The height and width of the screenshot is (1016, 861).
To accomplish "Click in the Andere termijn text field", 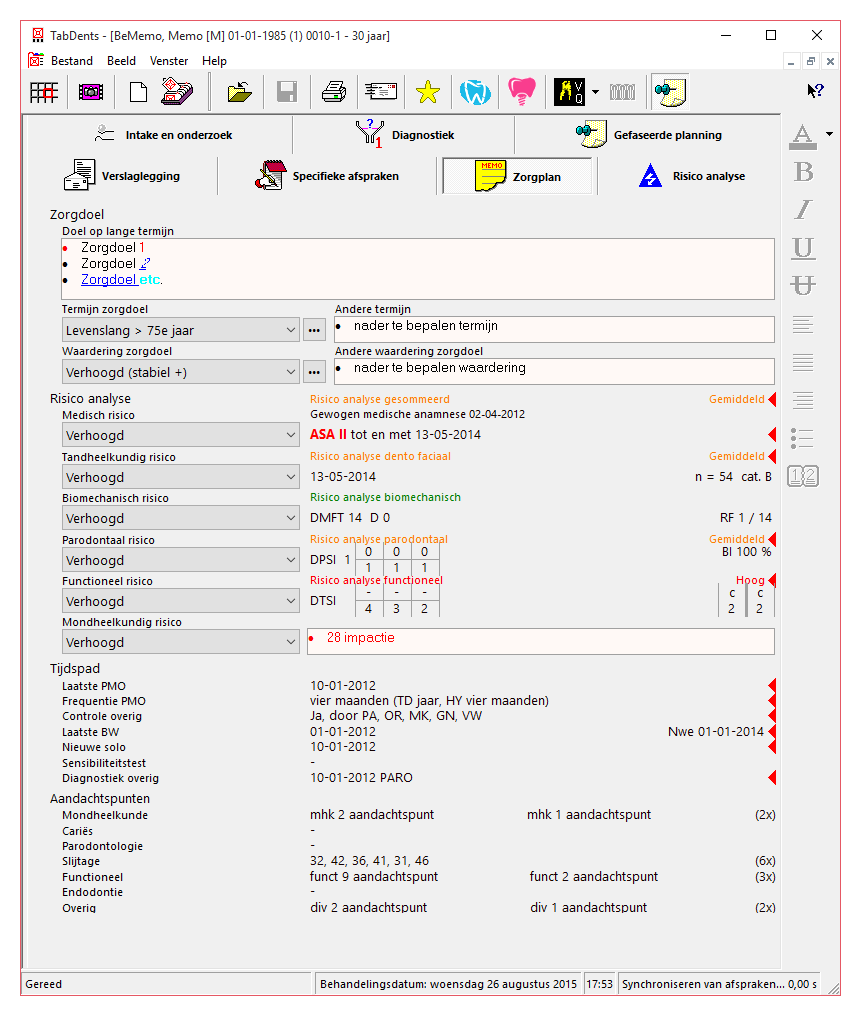I will coord(555,329).
